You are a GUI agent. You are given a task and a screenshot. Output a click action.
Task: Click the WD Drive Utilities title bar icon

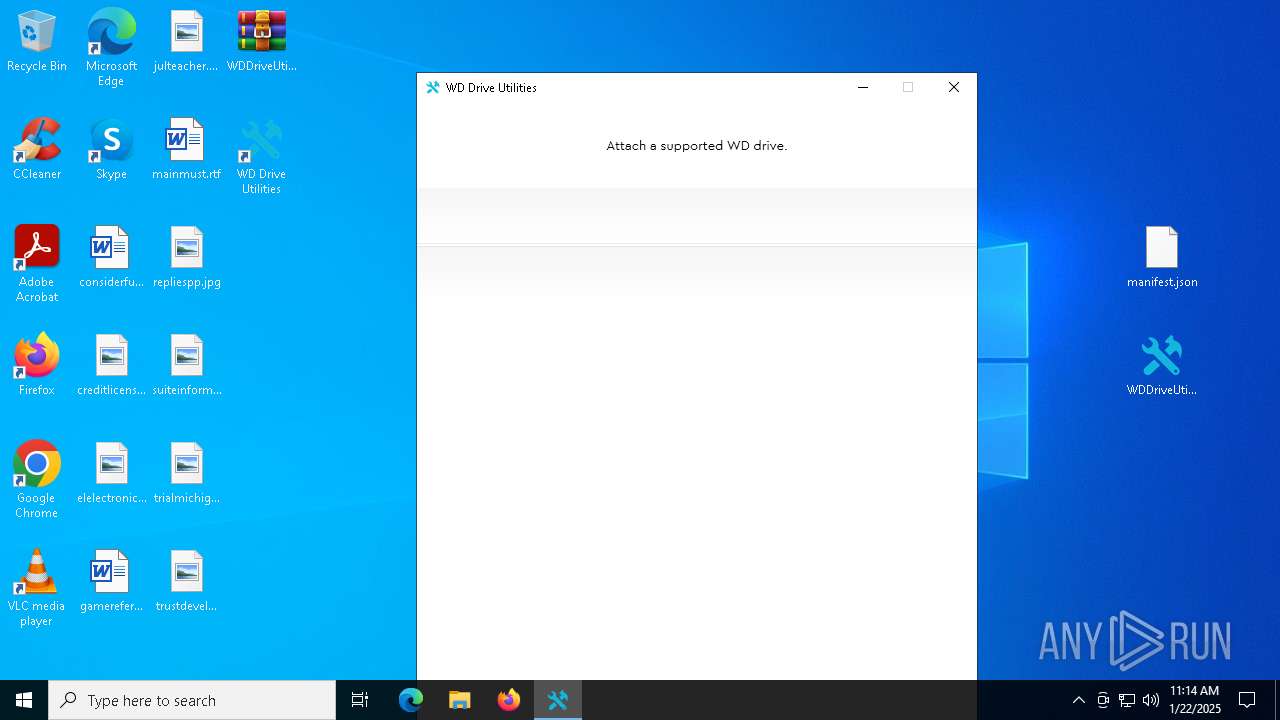click(x=433, y=88)
